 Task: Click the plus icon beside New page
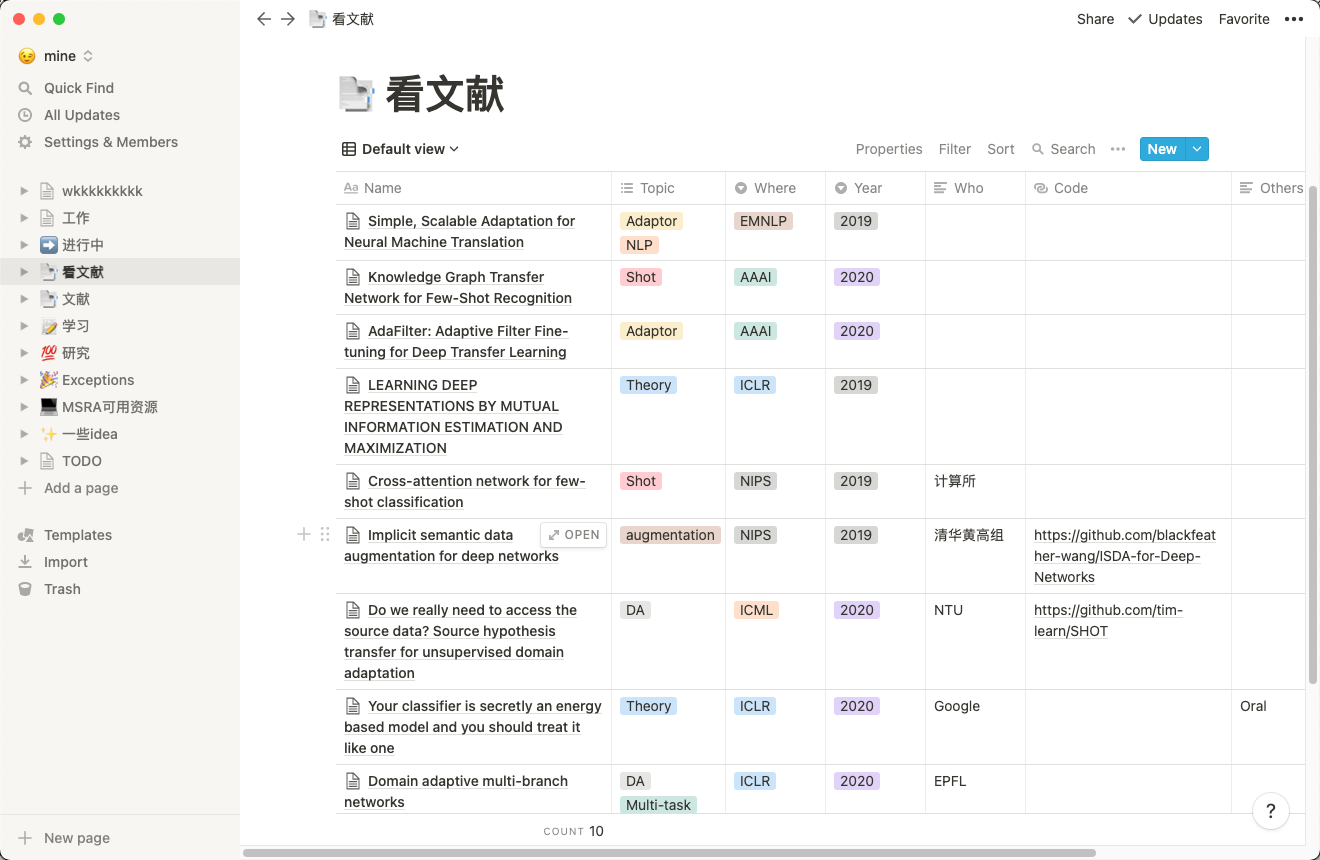pos(26,838)
